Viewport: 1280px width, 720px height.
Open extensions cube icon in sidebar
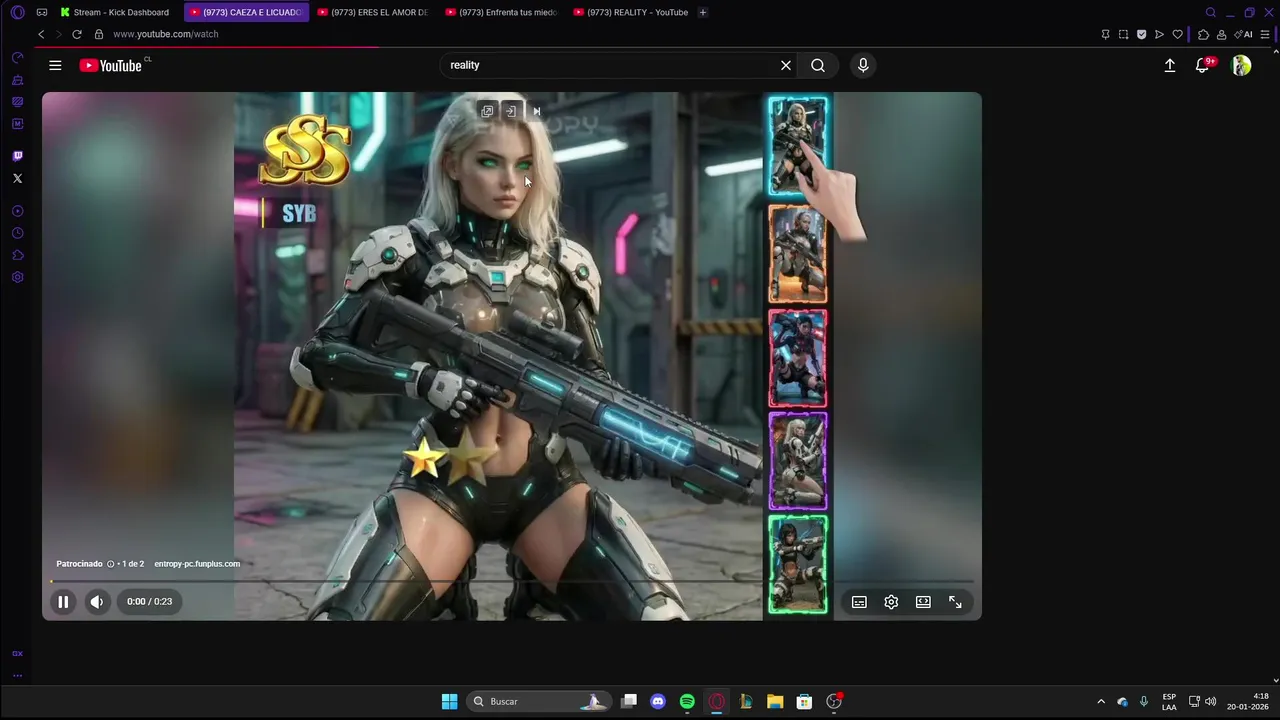coord(17,255)
